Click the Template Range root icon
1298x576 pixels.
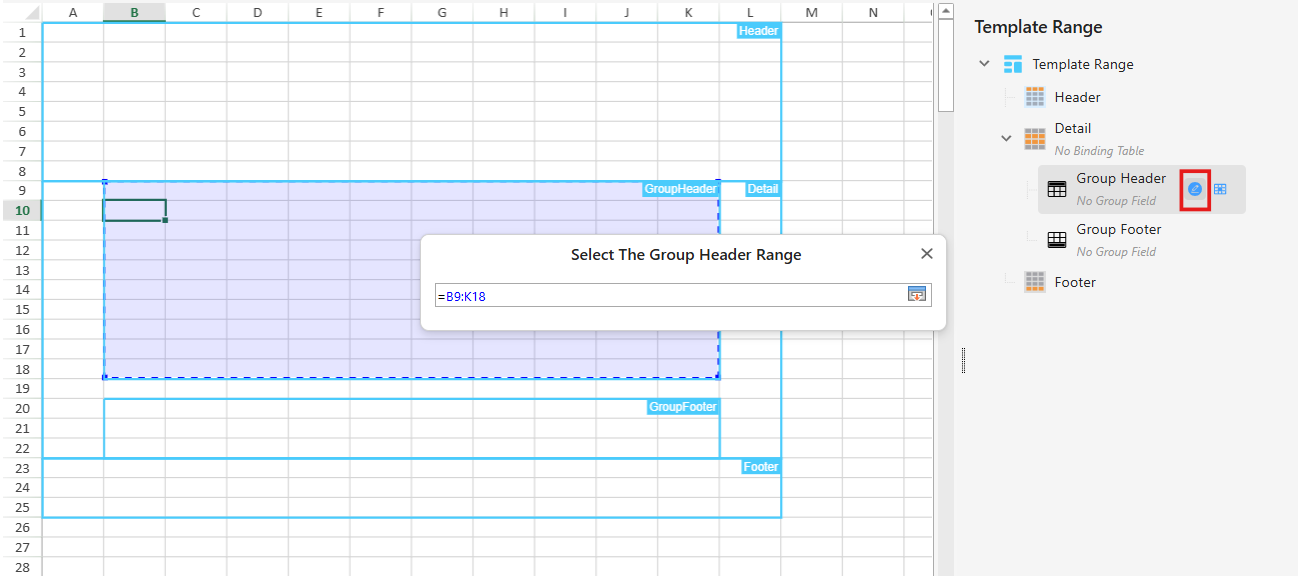(x=1013, y=65)
